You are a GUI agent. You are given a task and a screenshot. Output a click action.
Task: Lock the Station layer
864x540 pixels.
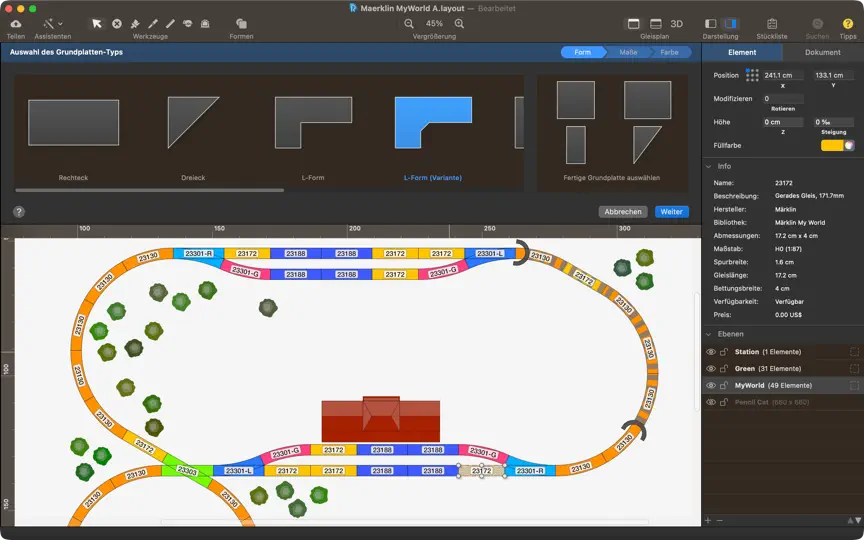tap(724, 352)
